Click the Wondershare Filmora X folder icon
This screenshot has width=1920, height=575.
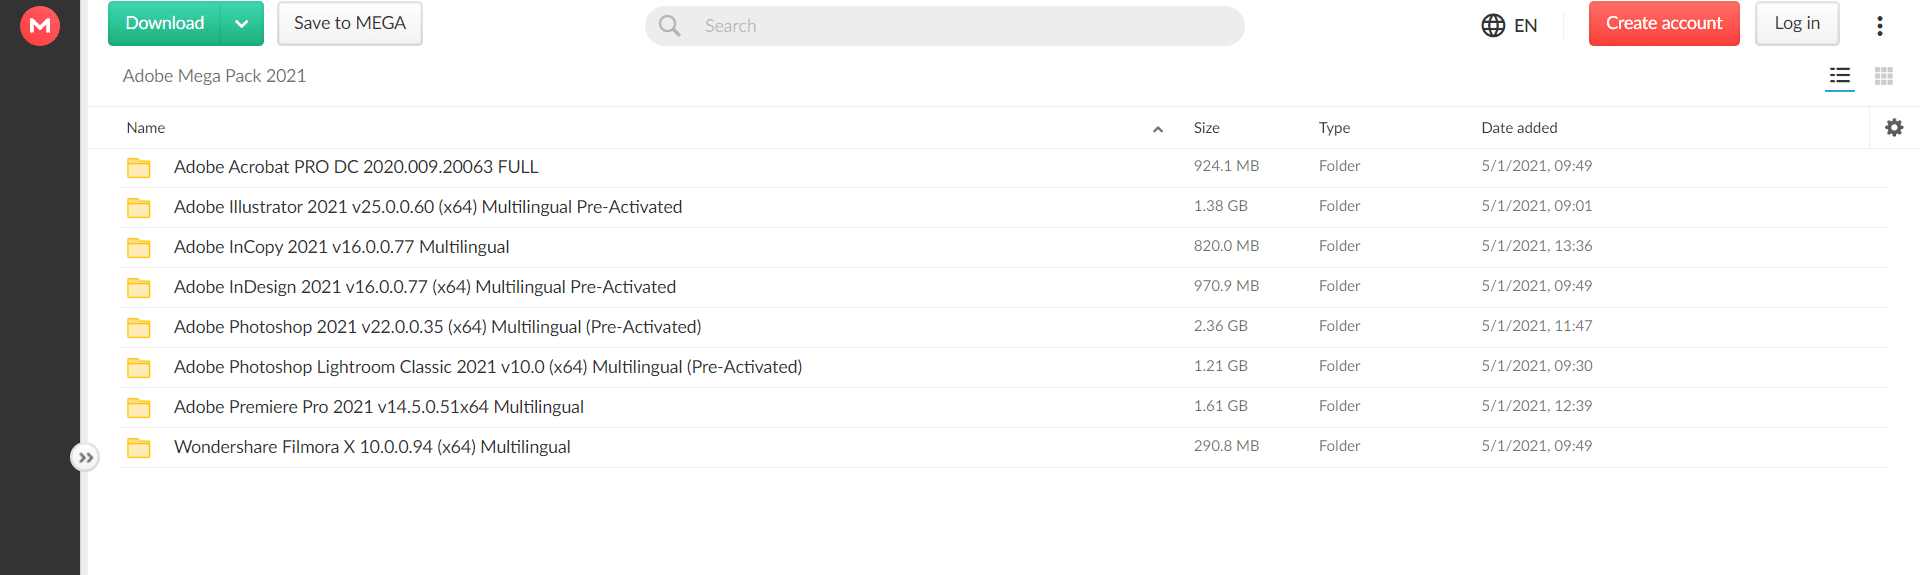(139, 448)
